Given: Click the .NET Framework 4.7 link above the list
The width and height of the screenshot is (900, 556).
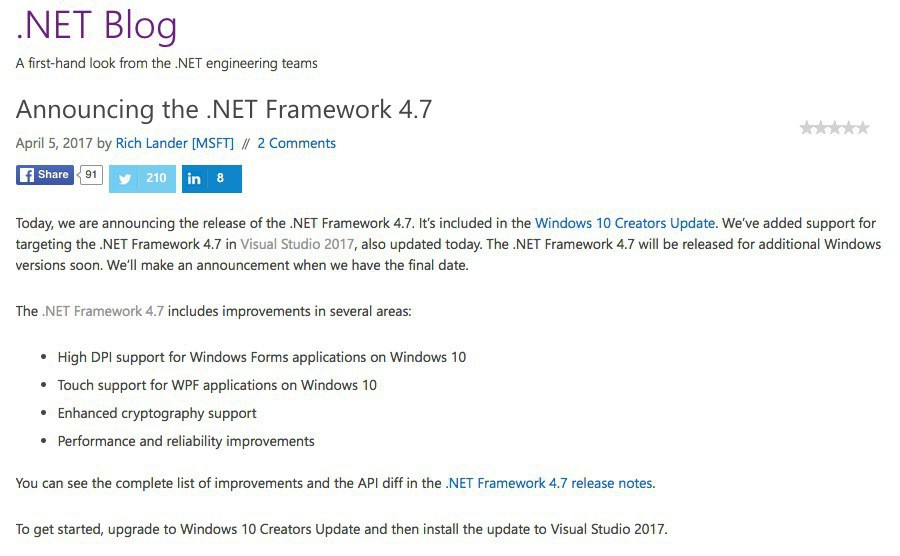Looking at the screenshot, I should [x=103, y=311].
